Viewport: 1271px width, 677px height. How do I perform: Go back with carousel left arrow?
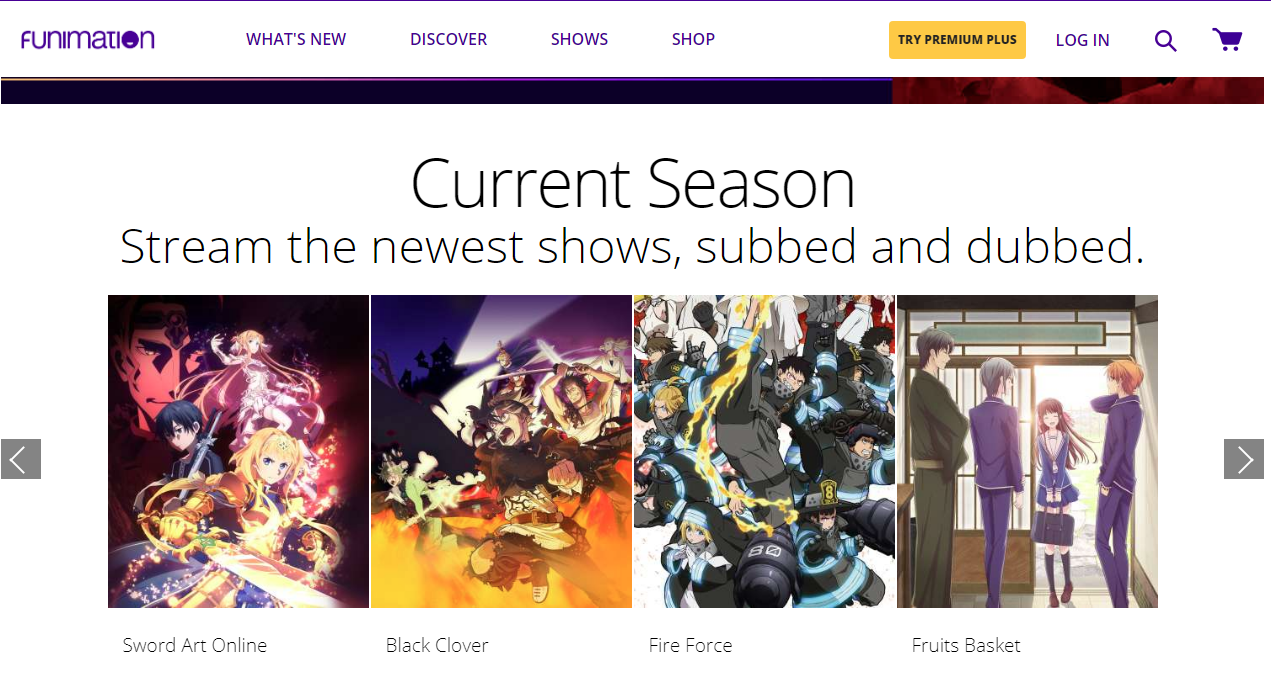21,459
